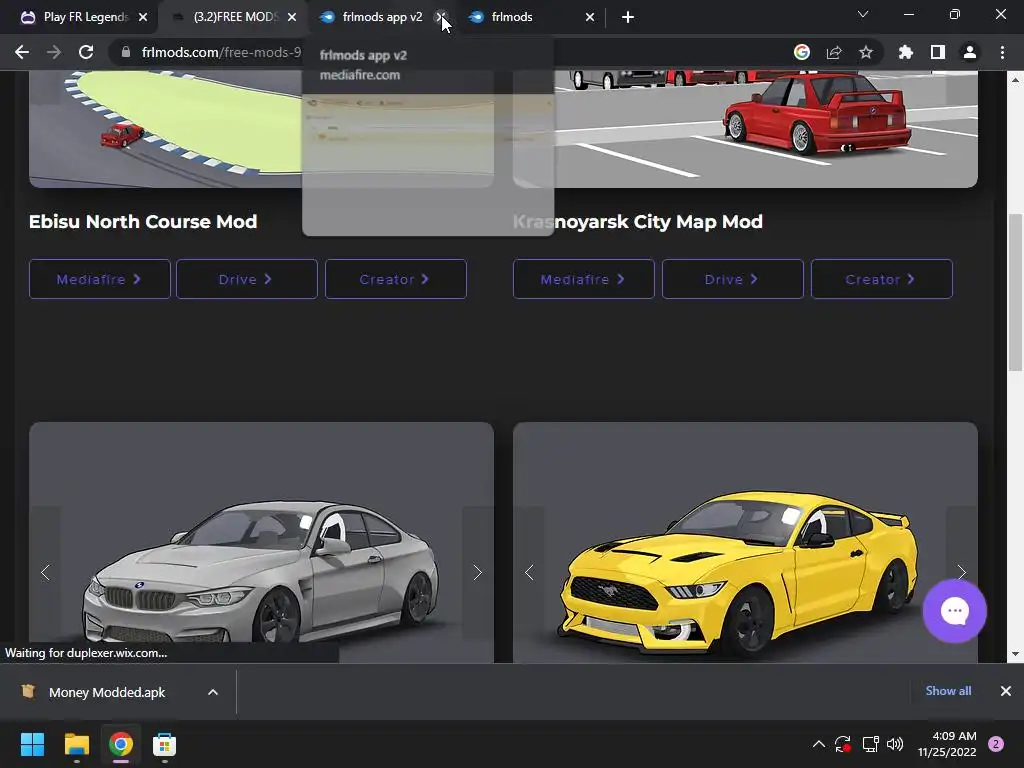Go back to the previous page
Viewport: 1024px width, 768px height.
(x=22, y=52)
